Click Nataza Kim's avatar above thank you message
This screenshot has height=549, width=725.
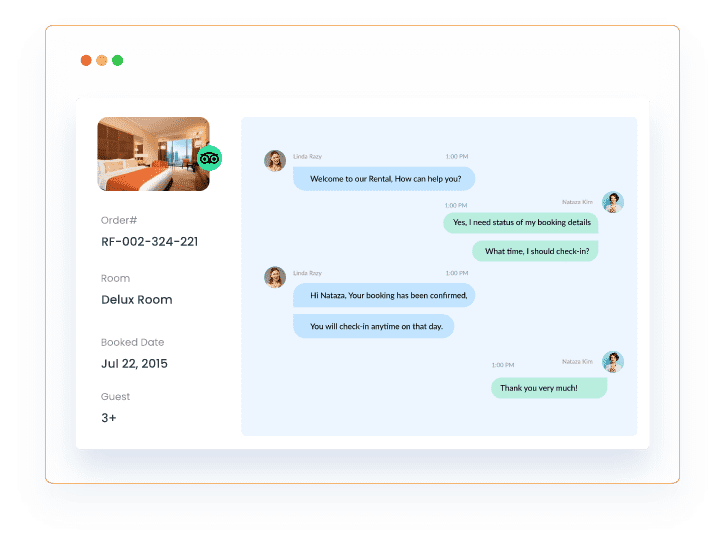(x=613, y=362)
